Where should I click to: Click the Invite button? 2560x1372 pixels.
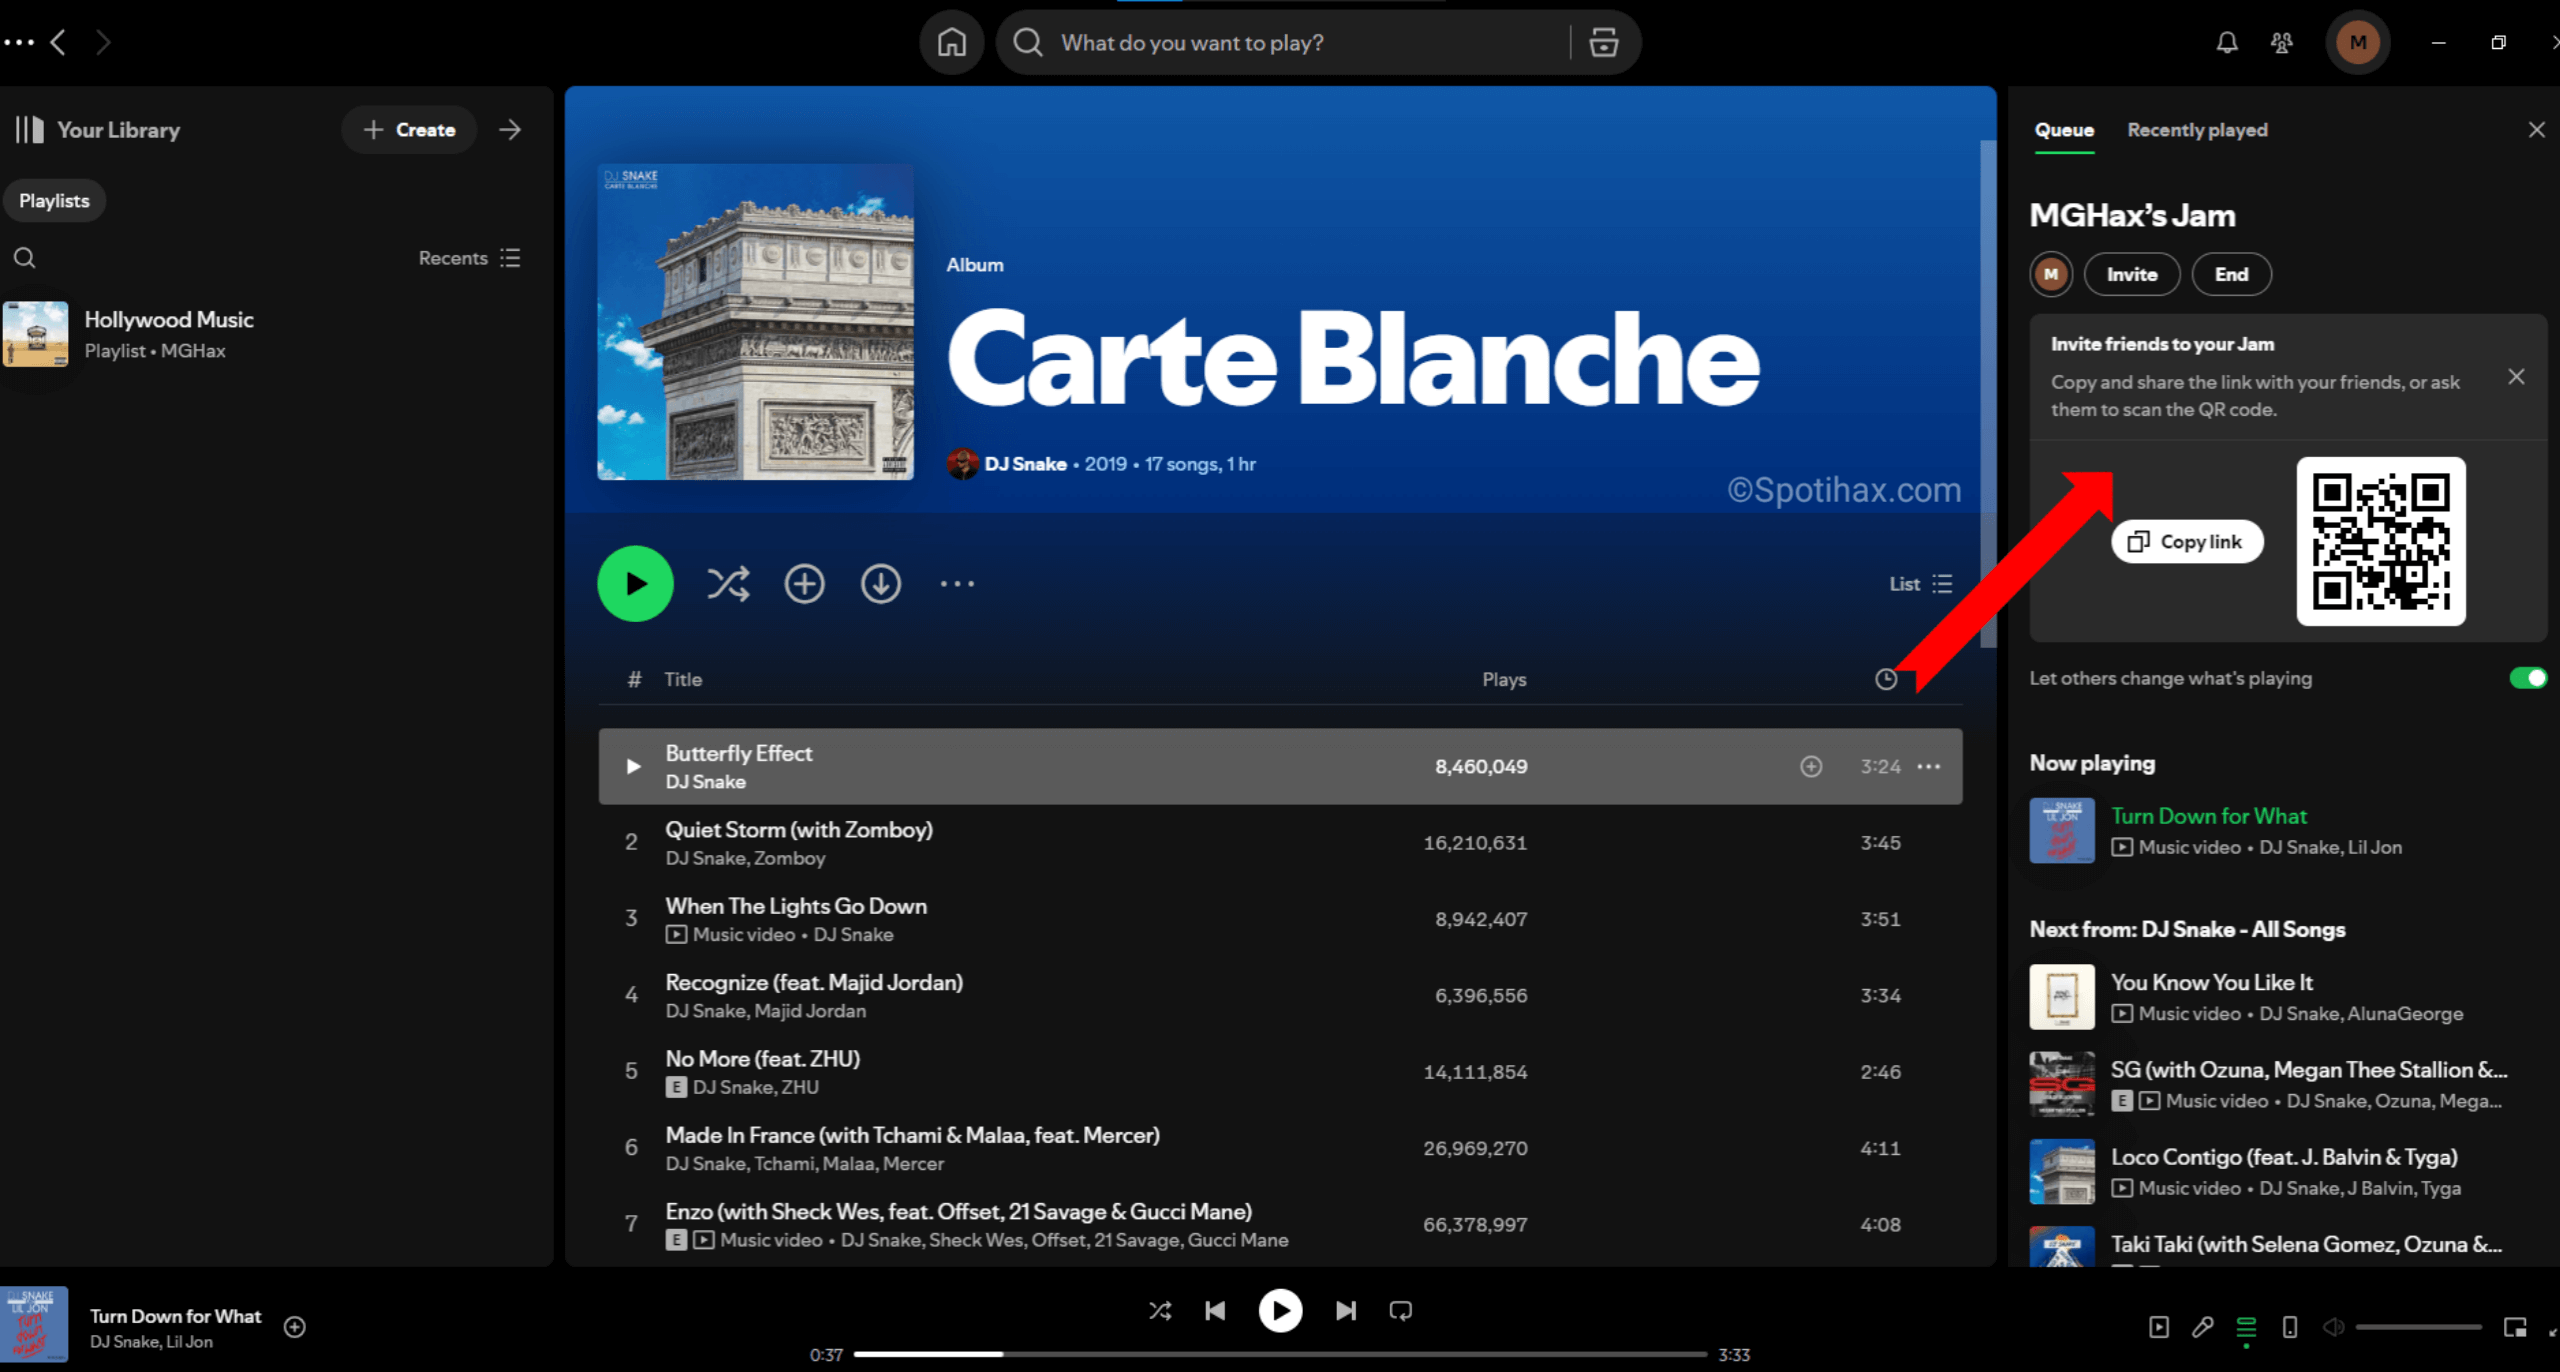[2132, 274]
